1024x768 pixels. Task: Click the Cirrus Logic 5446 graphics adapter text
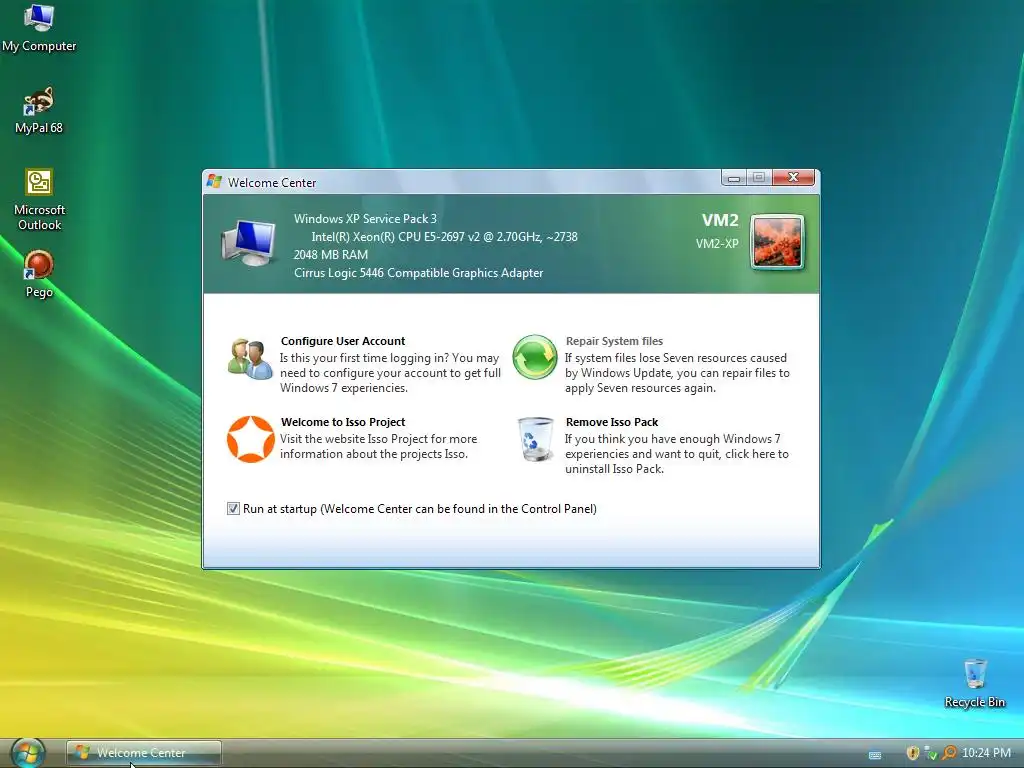418,273
